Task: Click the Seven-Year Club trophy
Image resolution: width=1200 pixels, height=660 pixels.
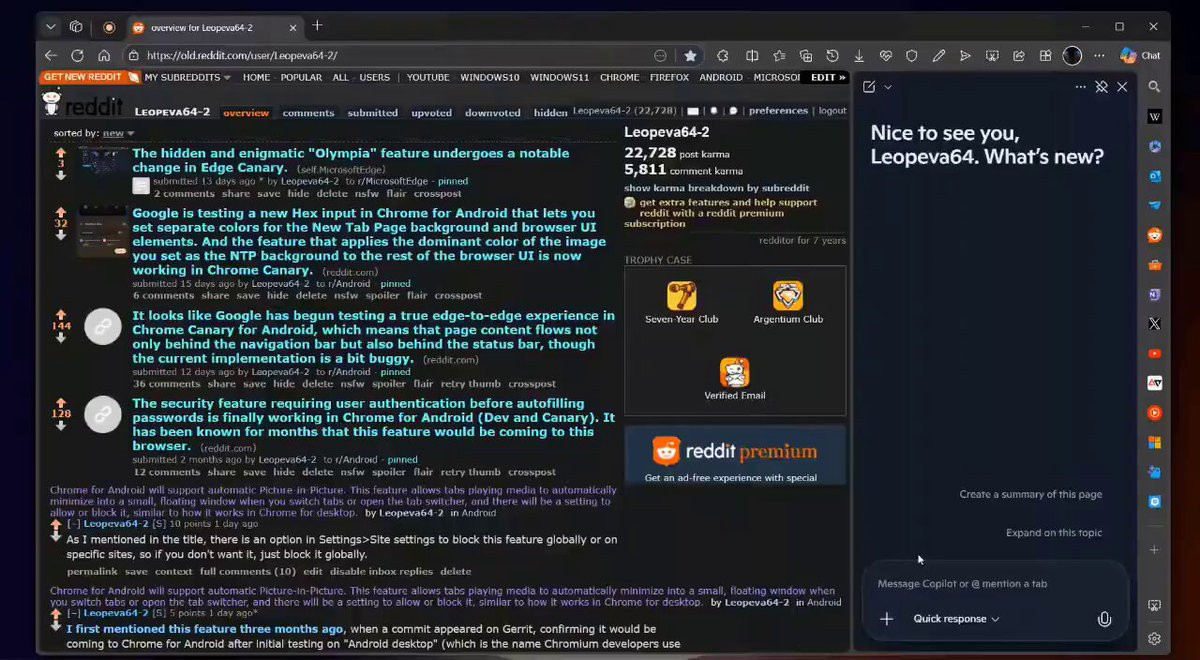Action: tap(682, 302)
